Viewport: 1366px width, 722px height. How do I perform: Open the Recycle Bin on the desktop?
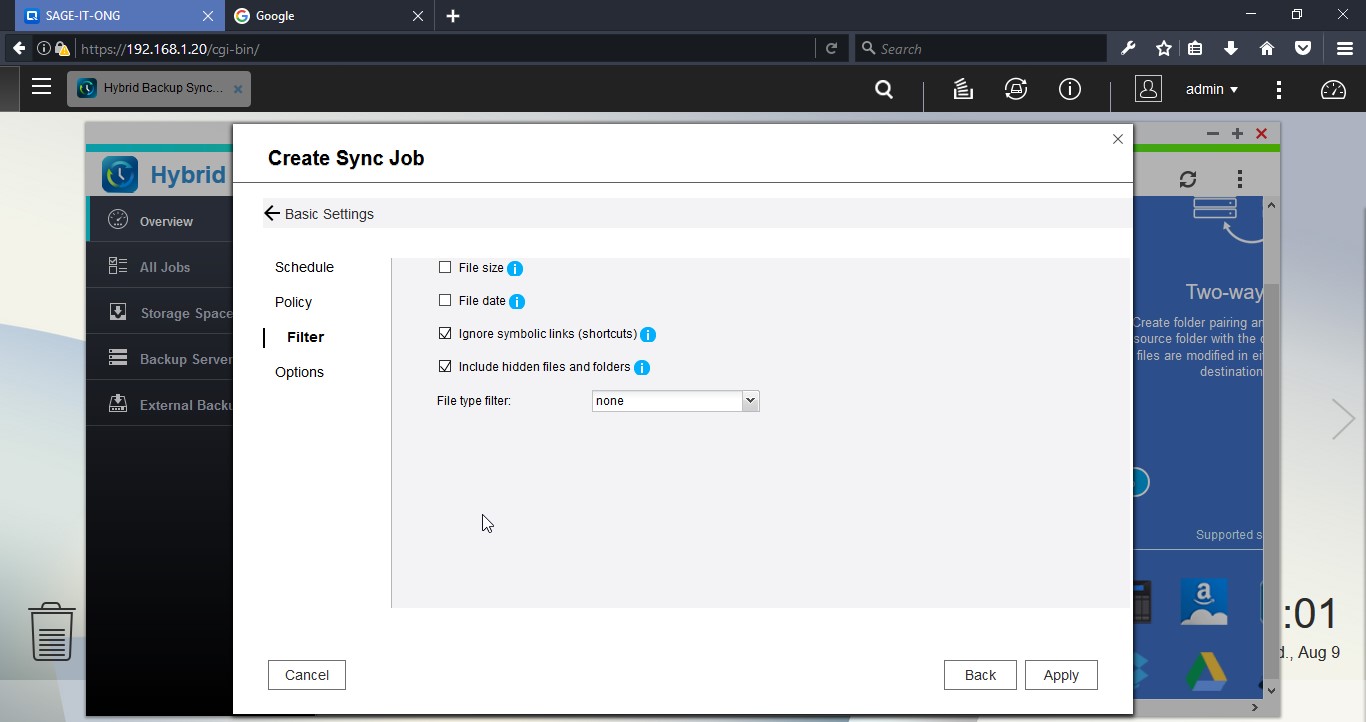click(51, 631)
